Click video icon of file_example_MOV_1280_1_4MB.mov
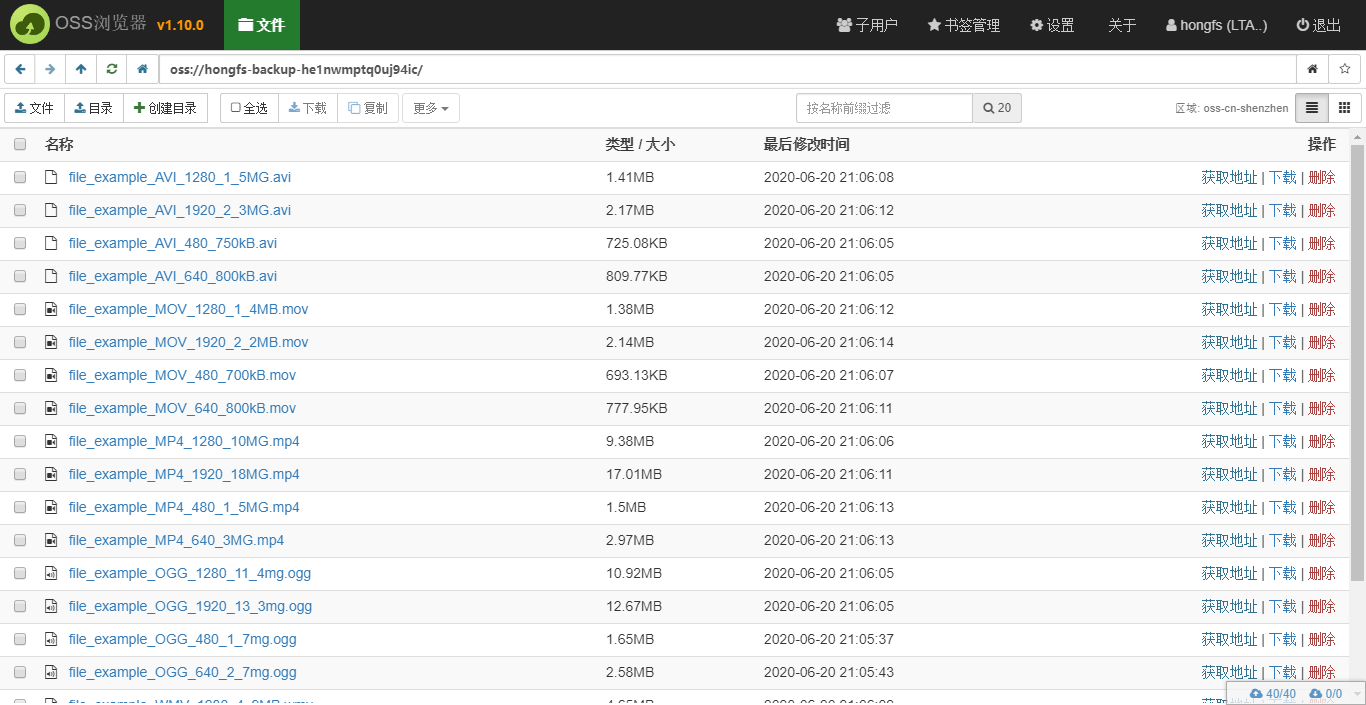 (x=51, y=309)
